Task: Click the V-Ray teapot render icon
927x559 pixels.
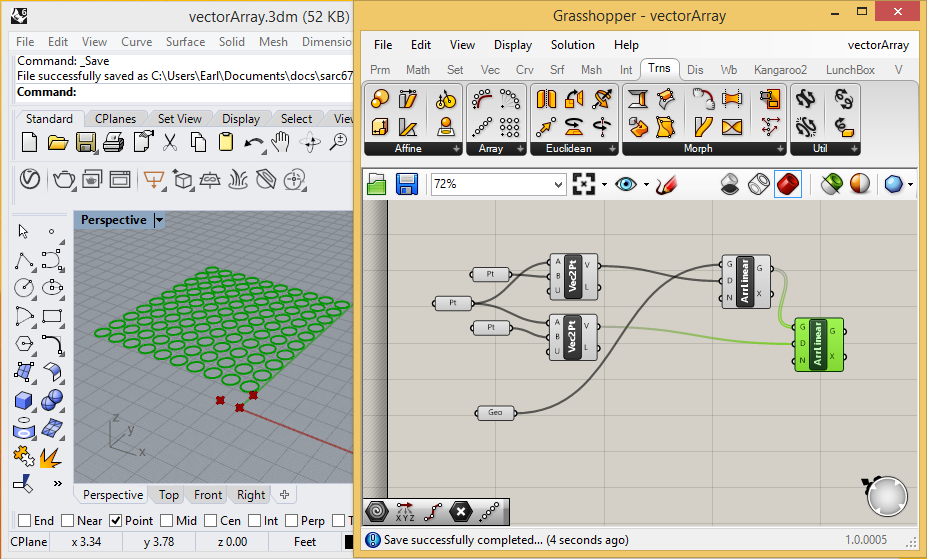Action: (x=65, y=180)
